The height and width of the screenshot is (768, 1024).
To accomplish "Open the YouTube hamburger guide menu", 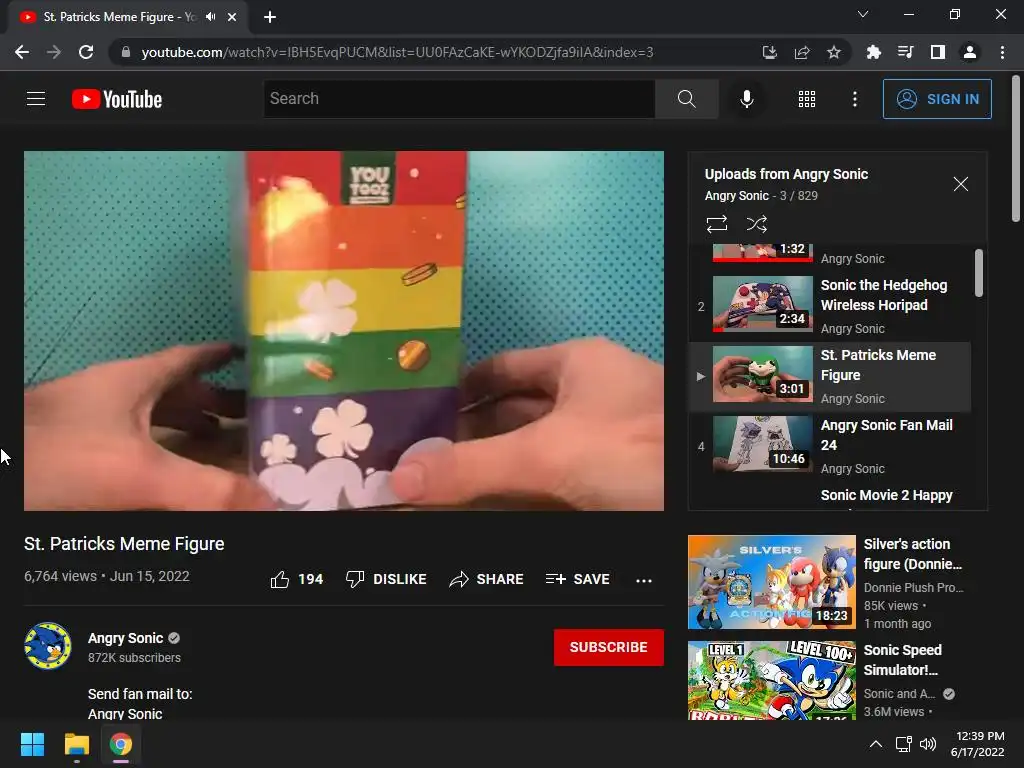I will [36, 99].
